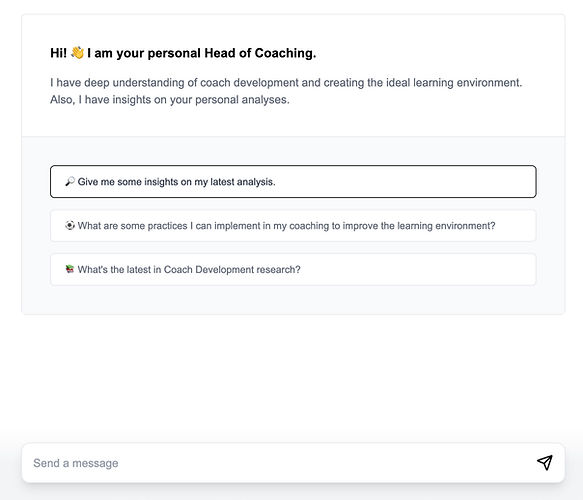Select 'Give me some insights on my latest analysis'
583x500 pixels.
293,181
